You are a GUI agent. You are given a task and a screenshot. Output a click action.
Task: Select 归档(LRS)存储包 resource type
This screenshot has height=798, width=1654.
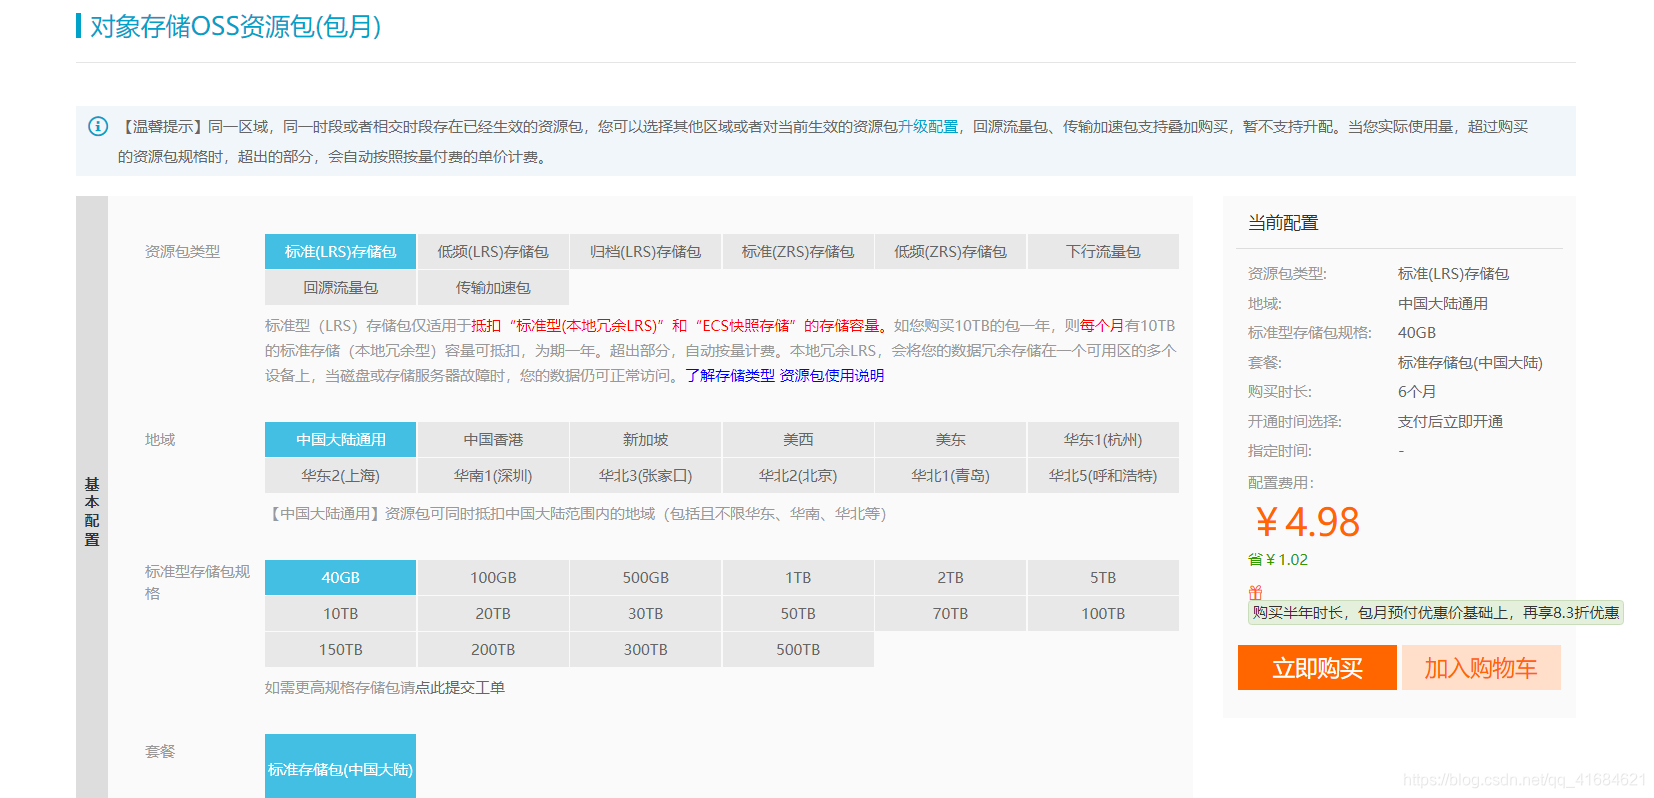pos(645,252)
